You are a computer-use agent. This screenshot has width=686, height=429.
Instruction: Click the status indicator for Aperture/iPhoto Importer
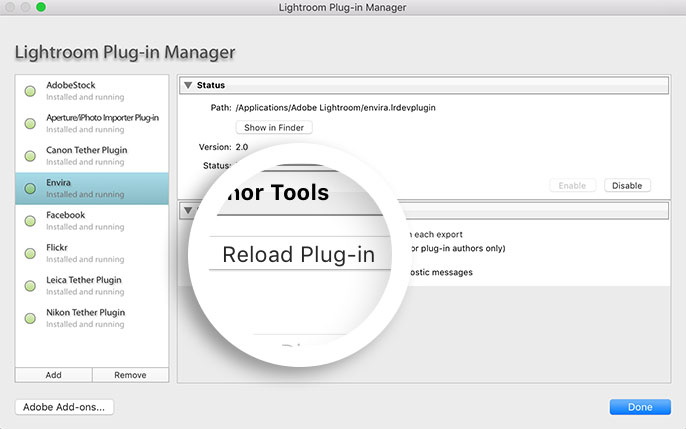pyautogui.click(x=30, y=123)
